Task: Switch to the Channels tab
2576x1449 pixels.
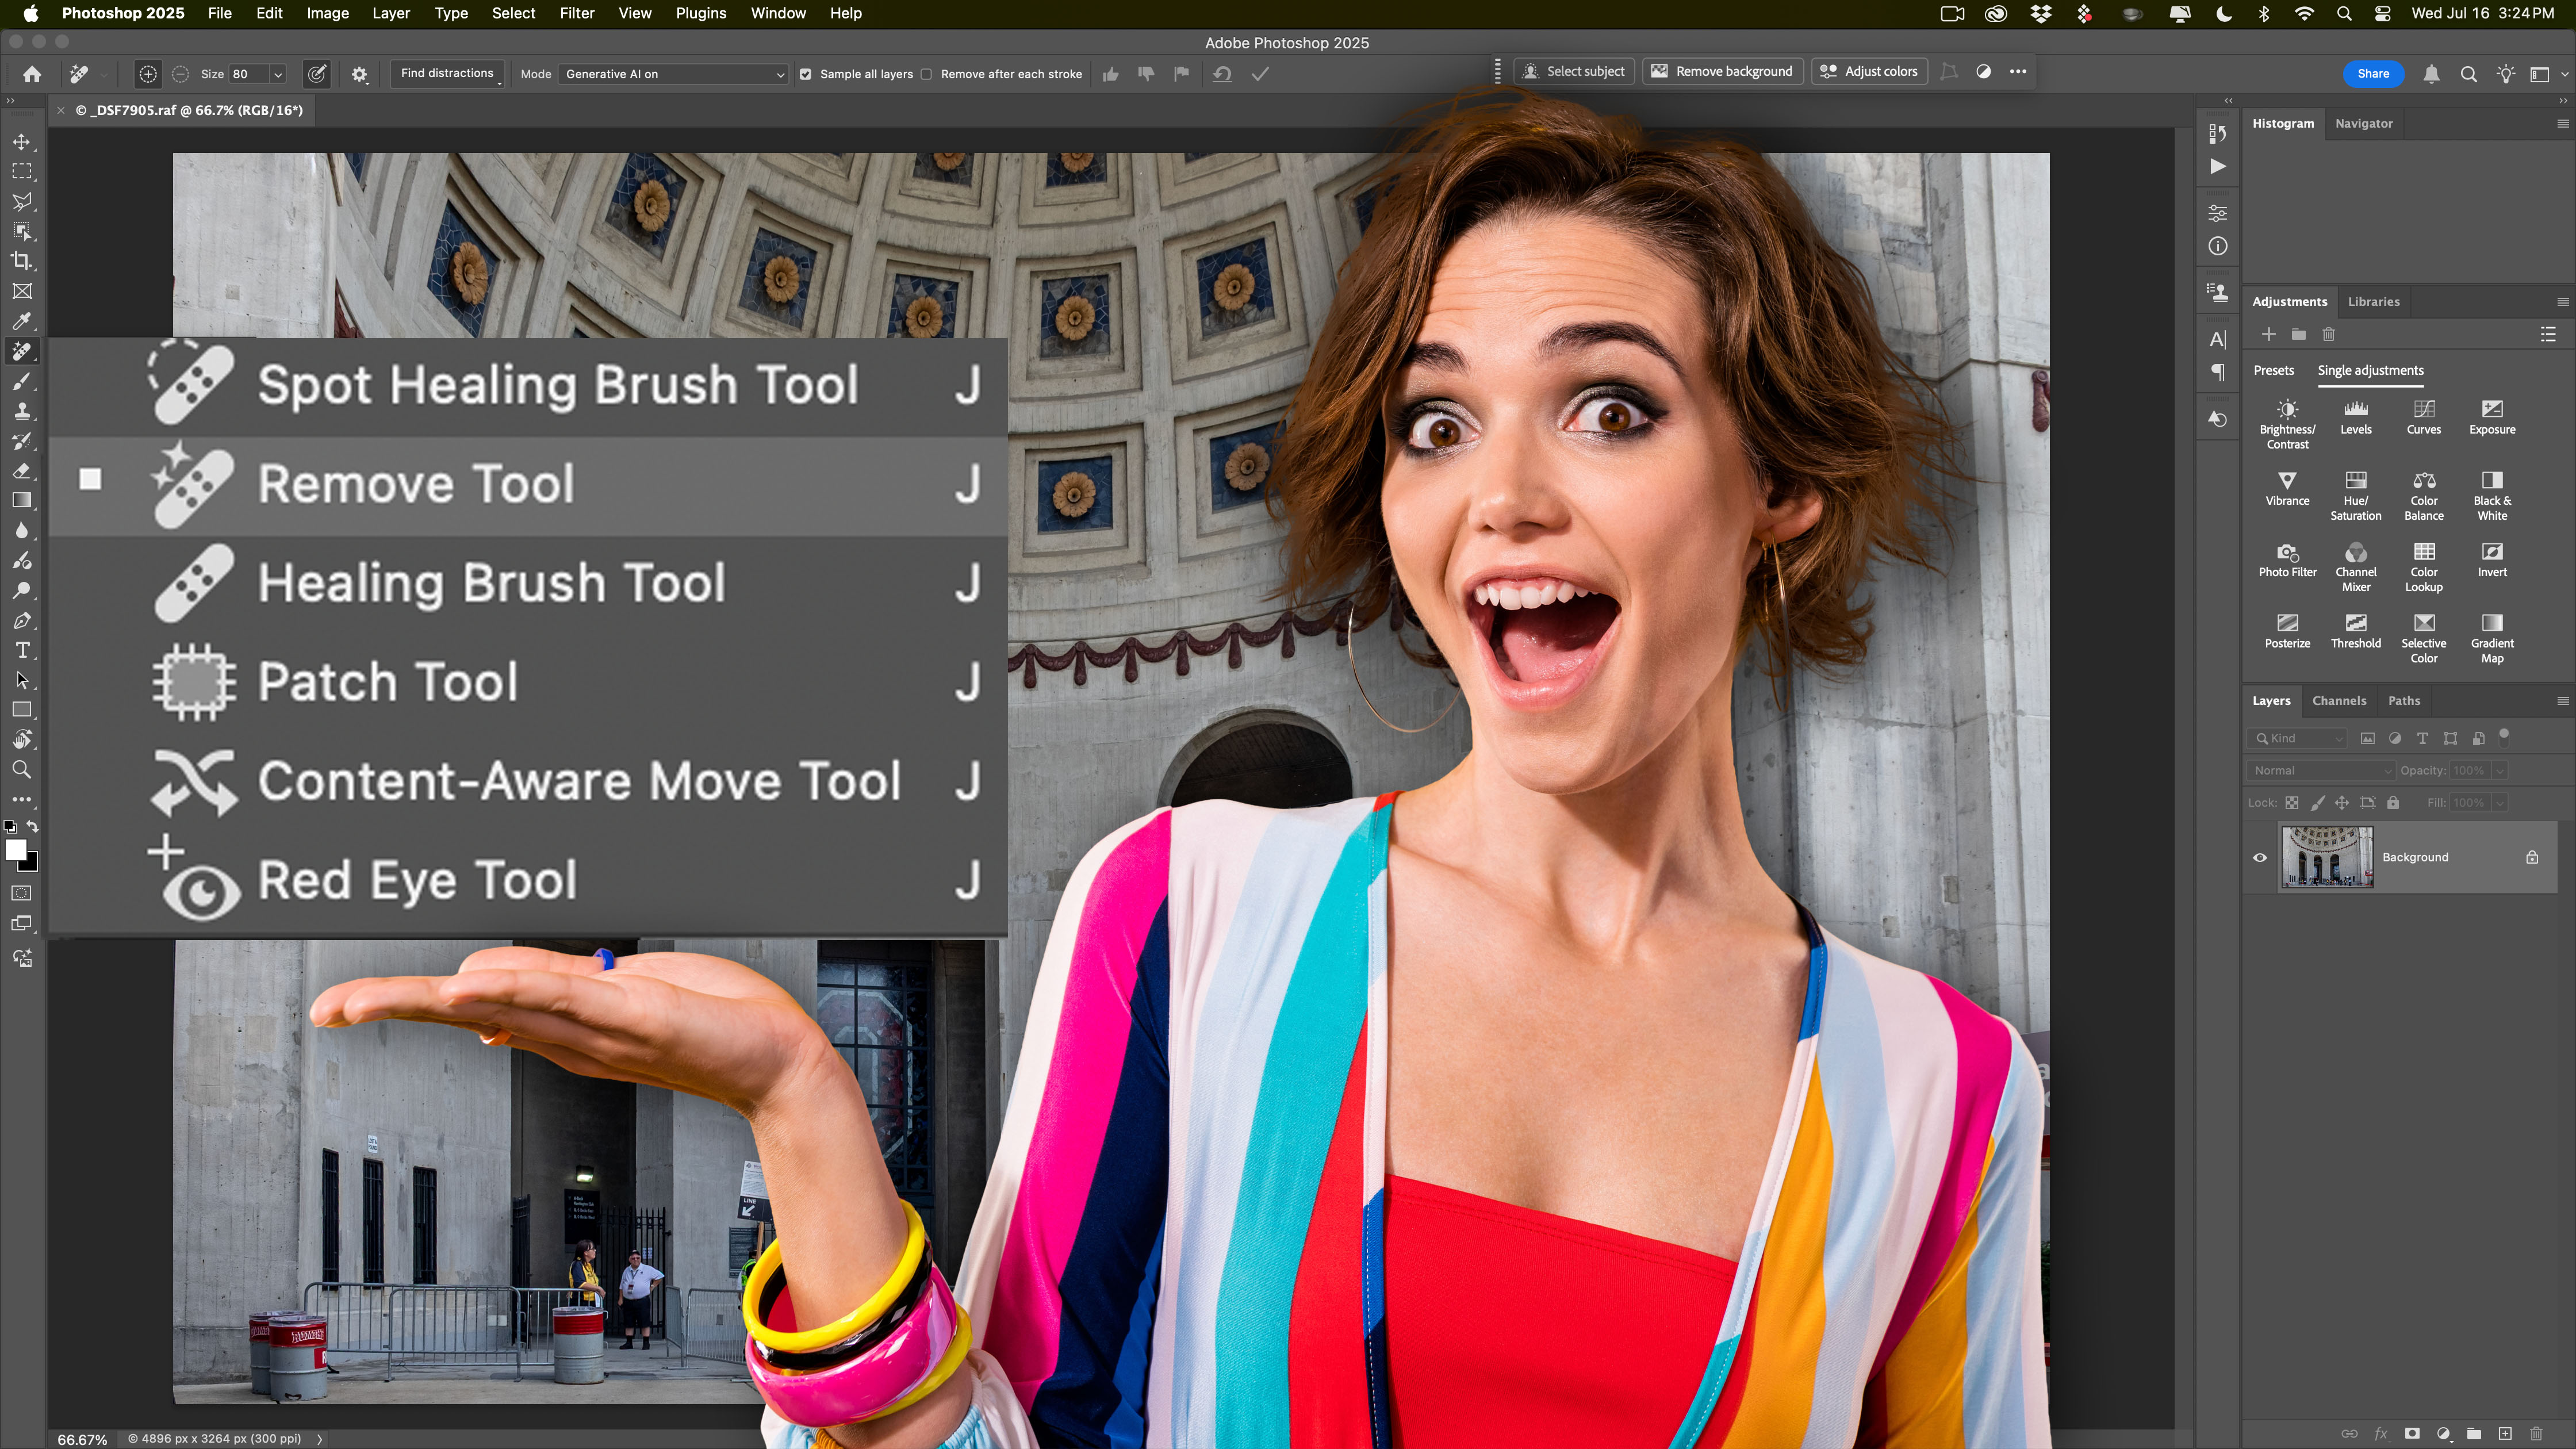Action: coord(2338,700)
